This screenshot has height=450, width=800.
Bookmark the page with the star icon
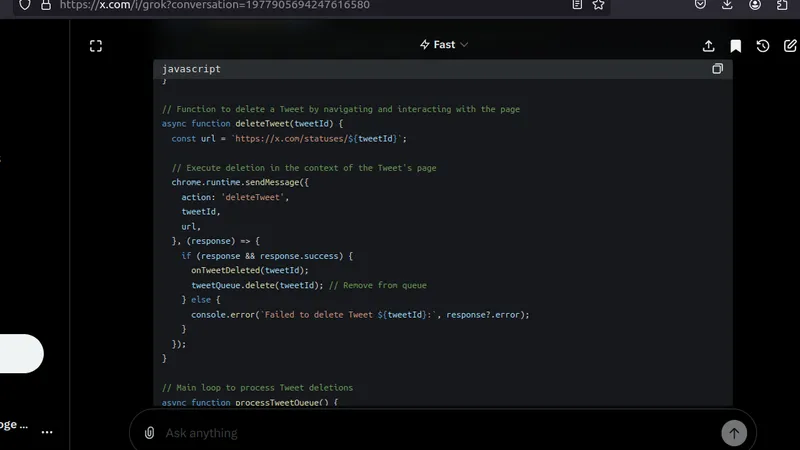(599, 5)
